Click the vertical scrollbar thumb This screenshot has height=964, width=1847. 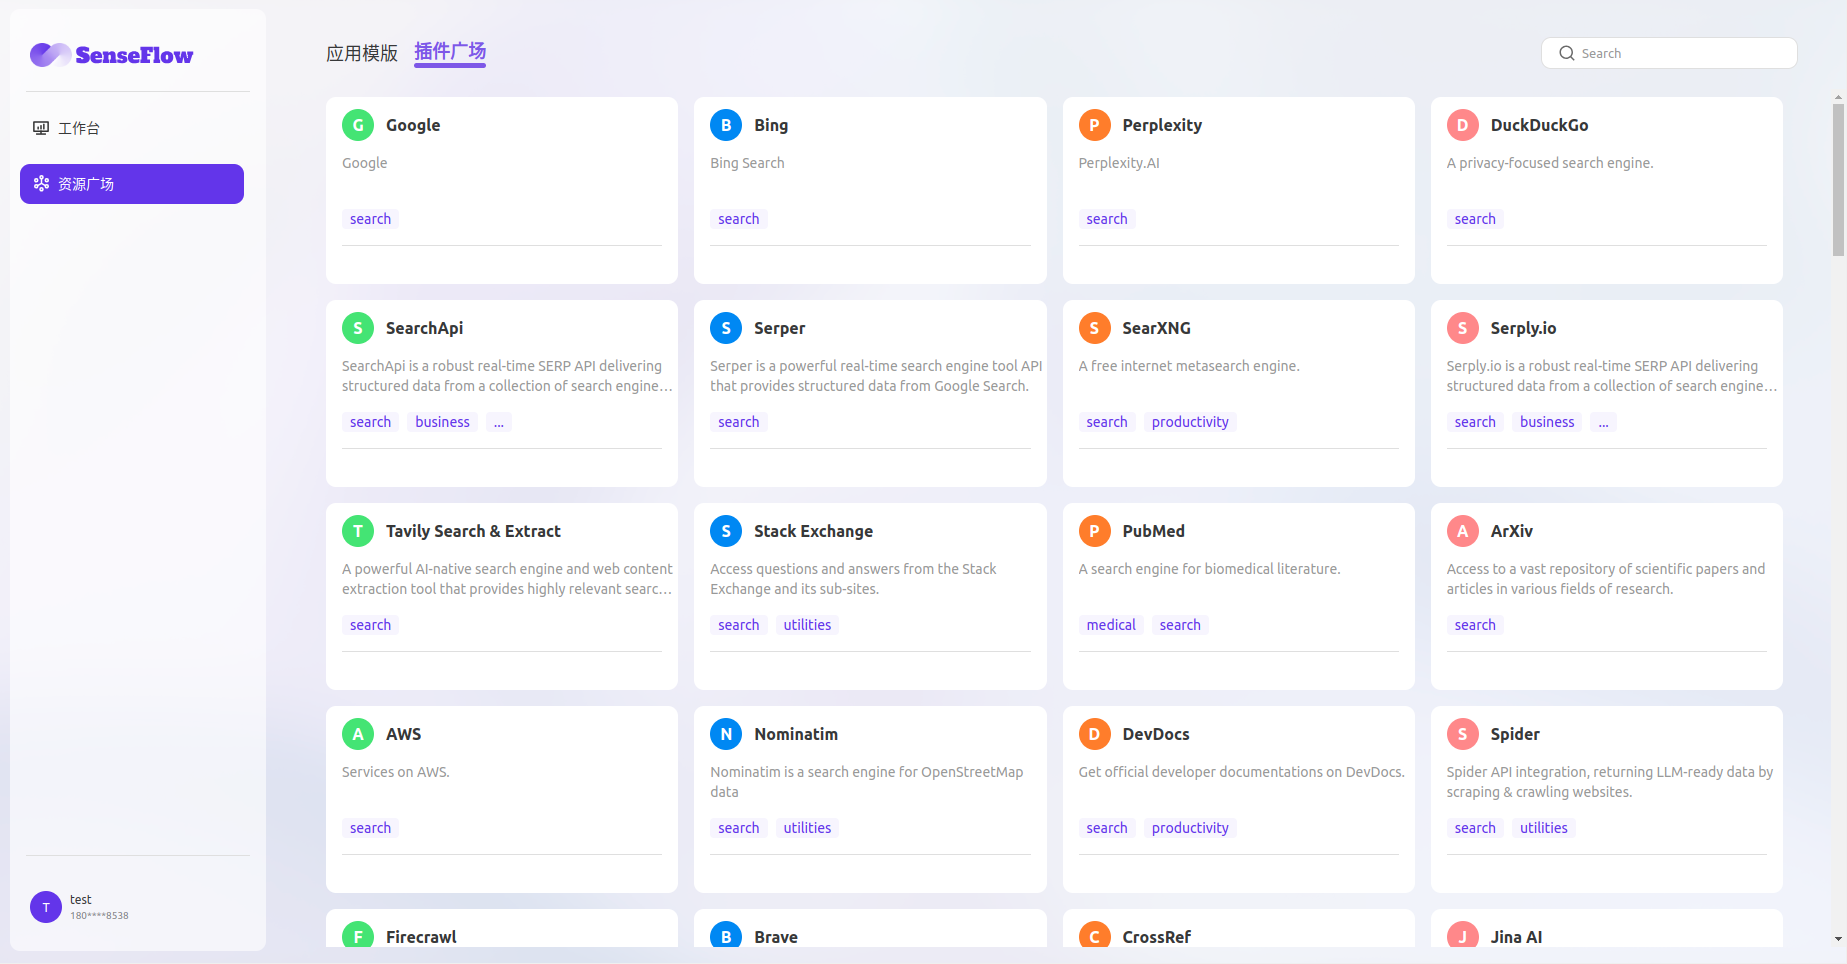tap(1838, 180)
